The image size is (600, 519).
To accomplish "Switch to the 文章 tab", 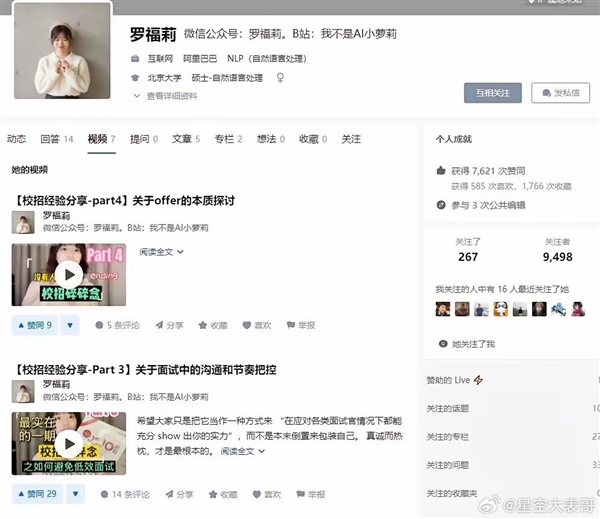I will tap(185, 139).
